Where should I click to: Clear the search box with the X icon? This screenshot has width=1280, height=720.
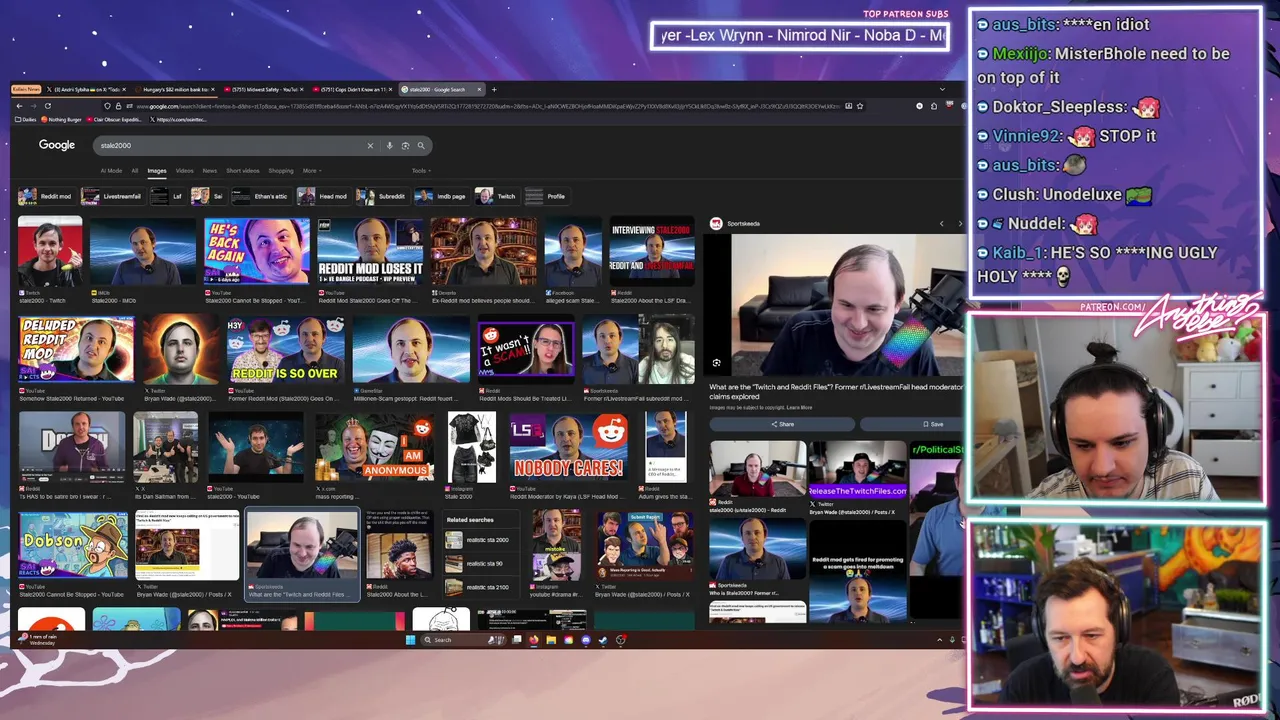[x=370, y=146]
